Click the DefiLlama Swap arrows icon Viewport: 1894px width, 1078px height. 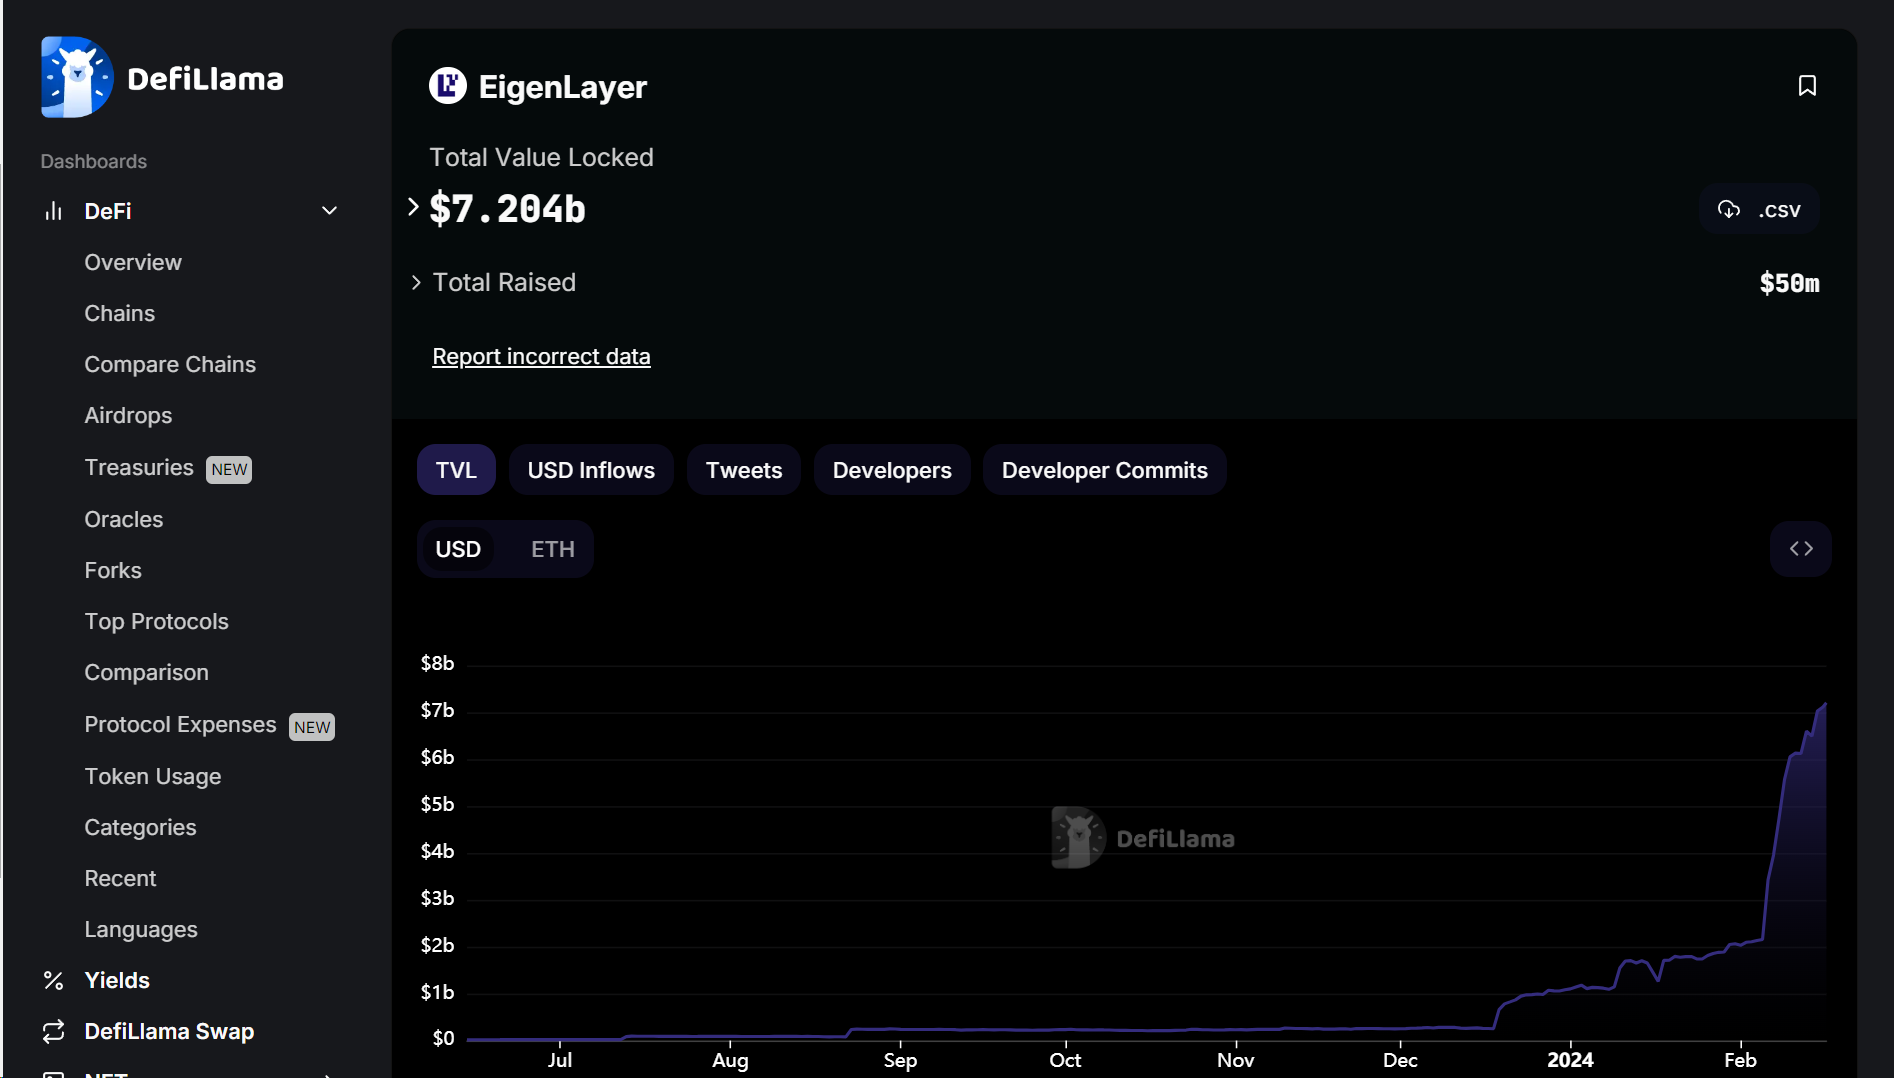point(54,1032)
